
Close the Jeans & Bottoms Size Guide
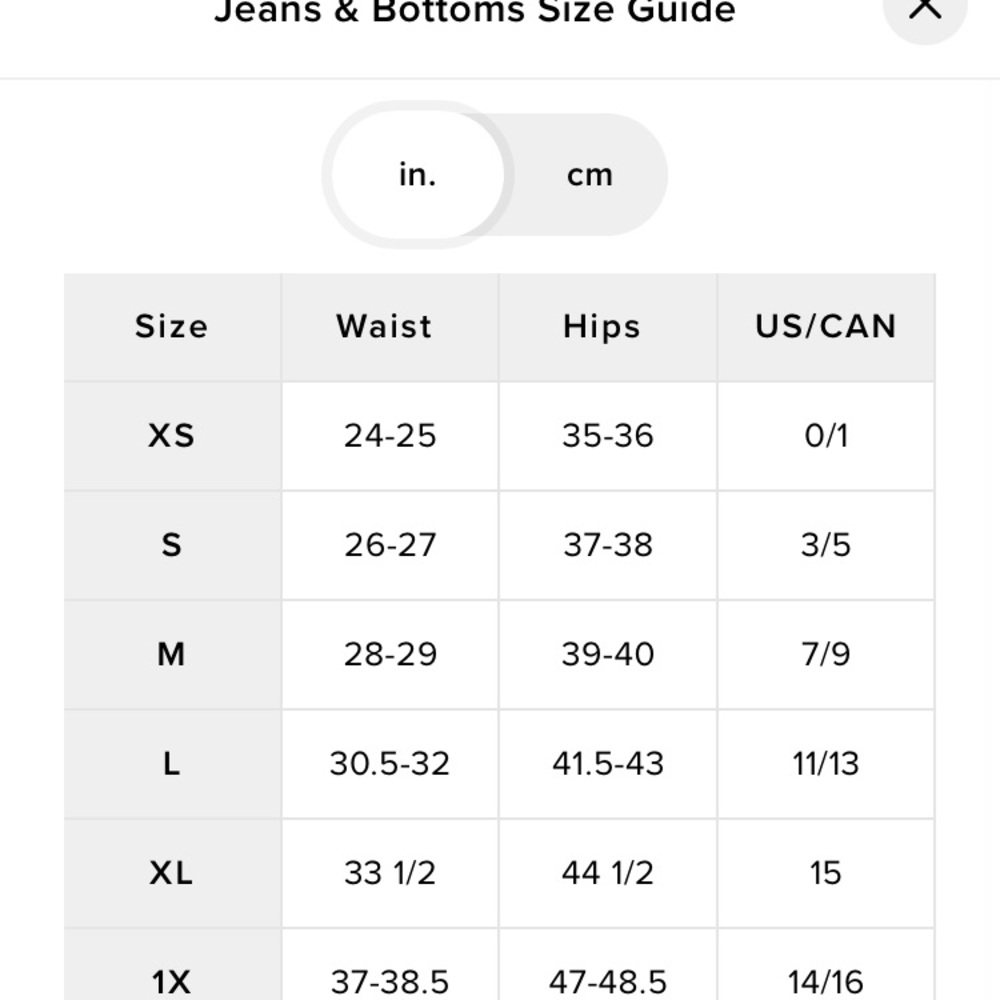point(925,9)
